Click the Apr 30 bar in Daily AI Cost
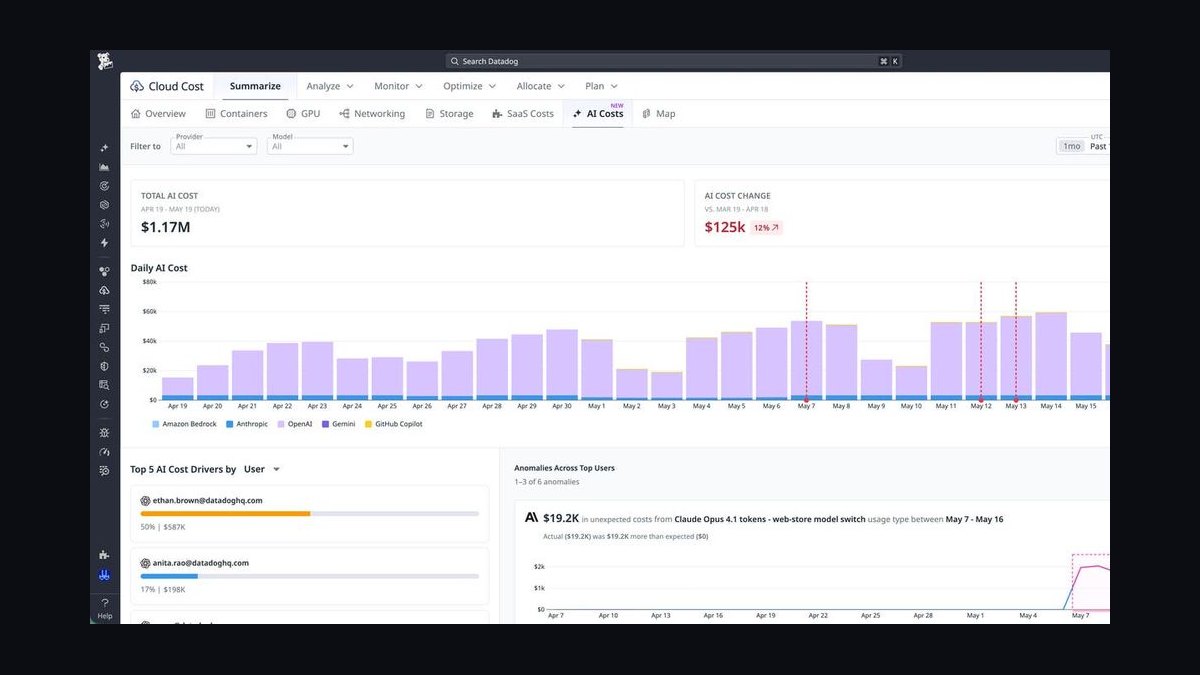The image size is (1200, 675). click(x=562, y=364)
